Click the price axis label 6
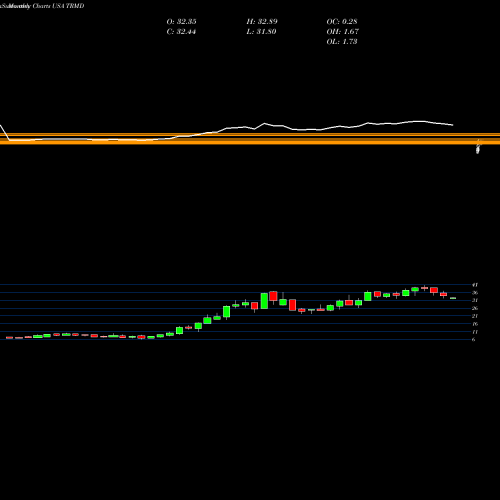Image resolution: width=500 pixels, height=500 pixels. 474,340
